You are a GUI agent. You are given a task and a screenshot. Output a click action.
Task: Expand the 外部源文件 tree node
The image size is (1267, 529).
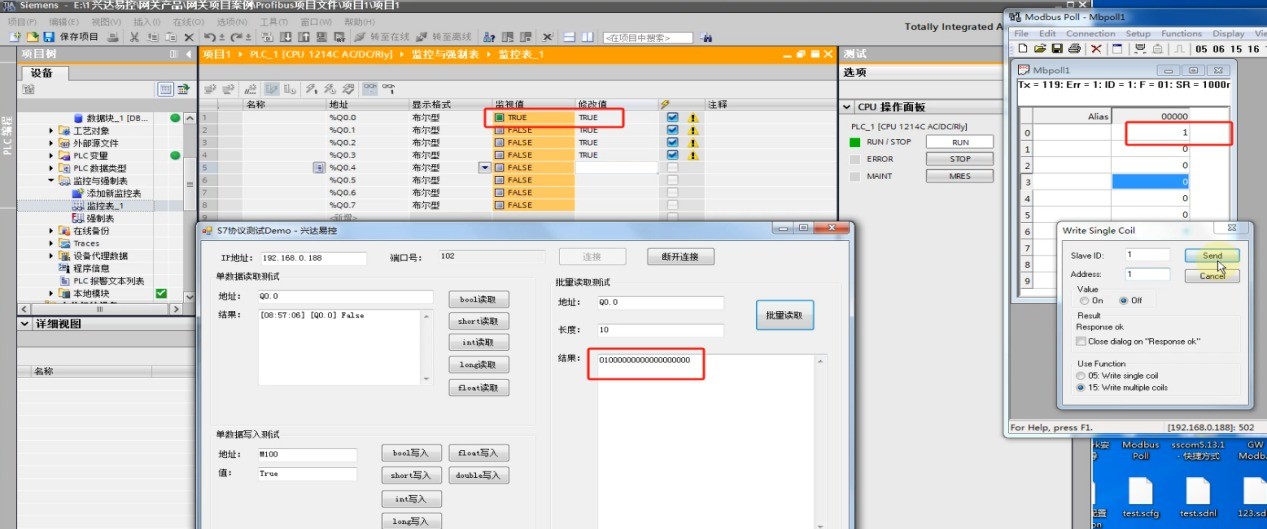point(52,143)
